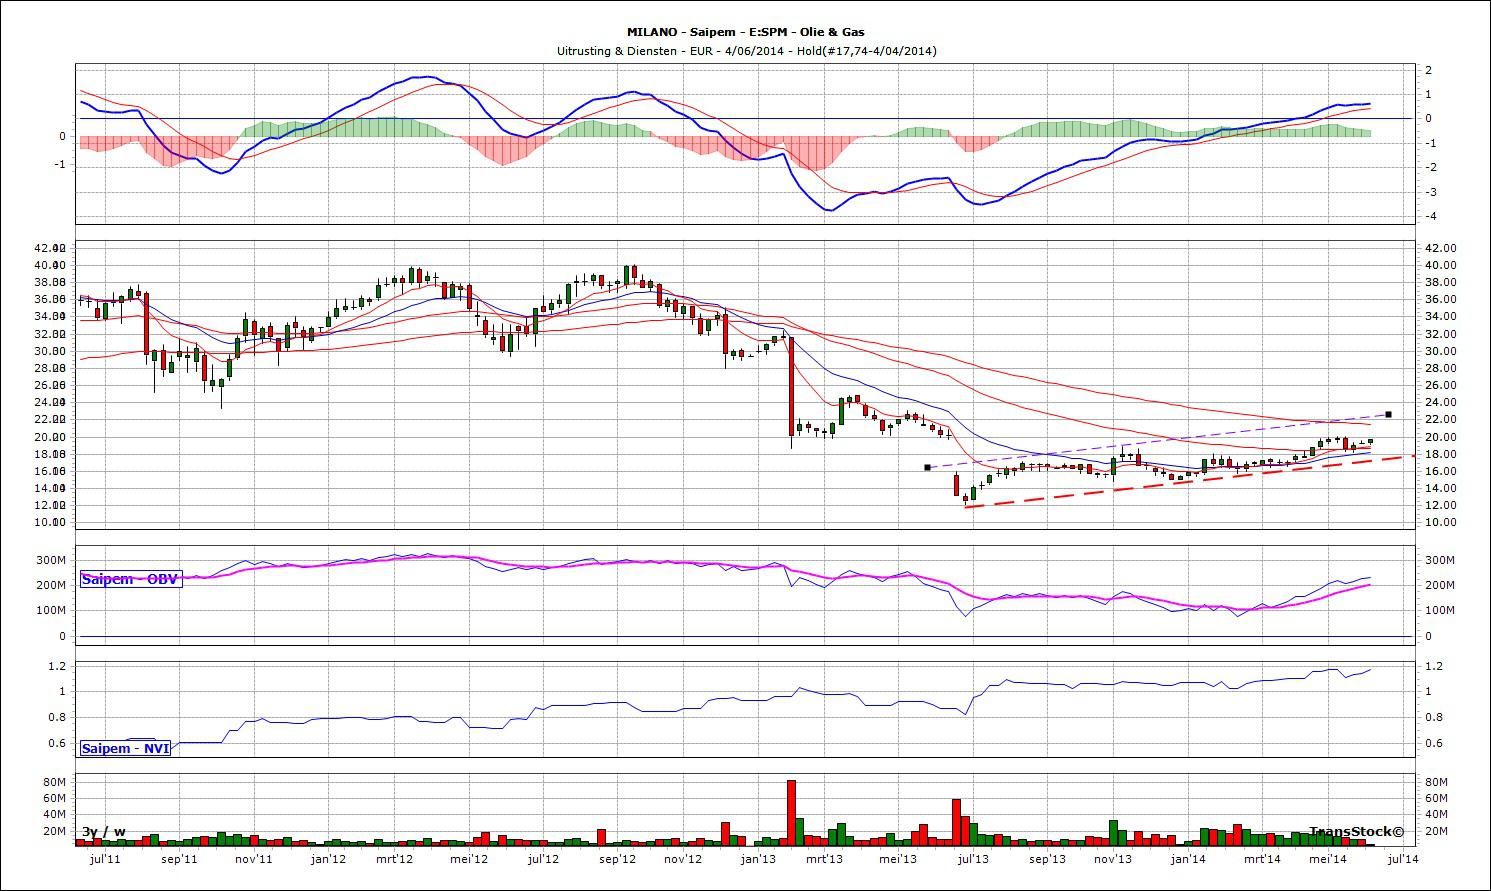Click the '30.00' price label on the right axis
The height and width of the screenshot is (891, 1491).
click(x=1441, y=351)
